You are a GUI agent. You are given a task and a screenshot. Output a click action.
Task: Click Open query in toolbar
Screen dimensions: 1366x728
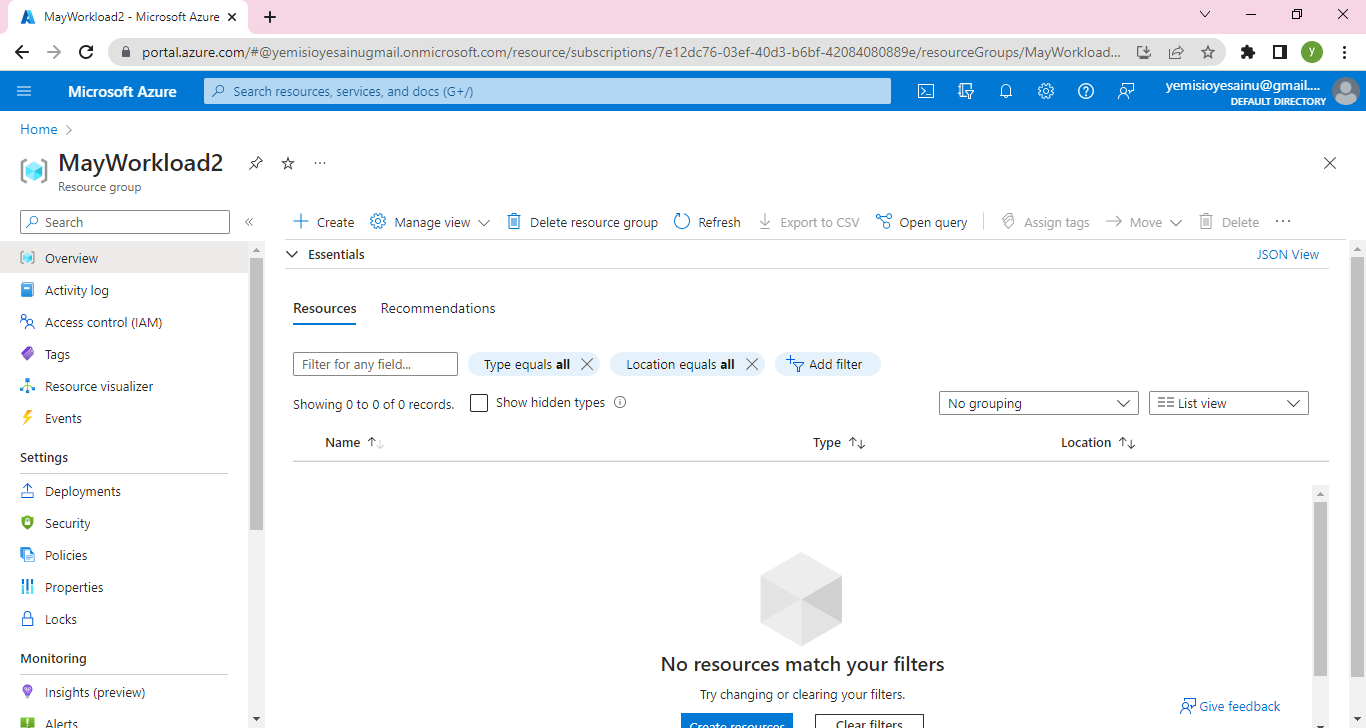[921, 222]
